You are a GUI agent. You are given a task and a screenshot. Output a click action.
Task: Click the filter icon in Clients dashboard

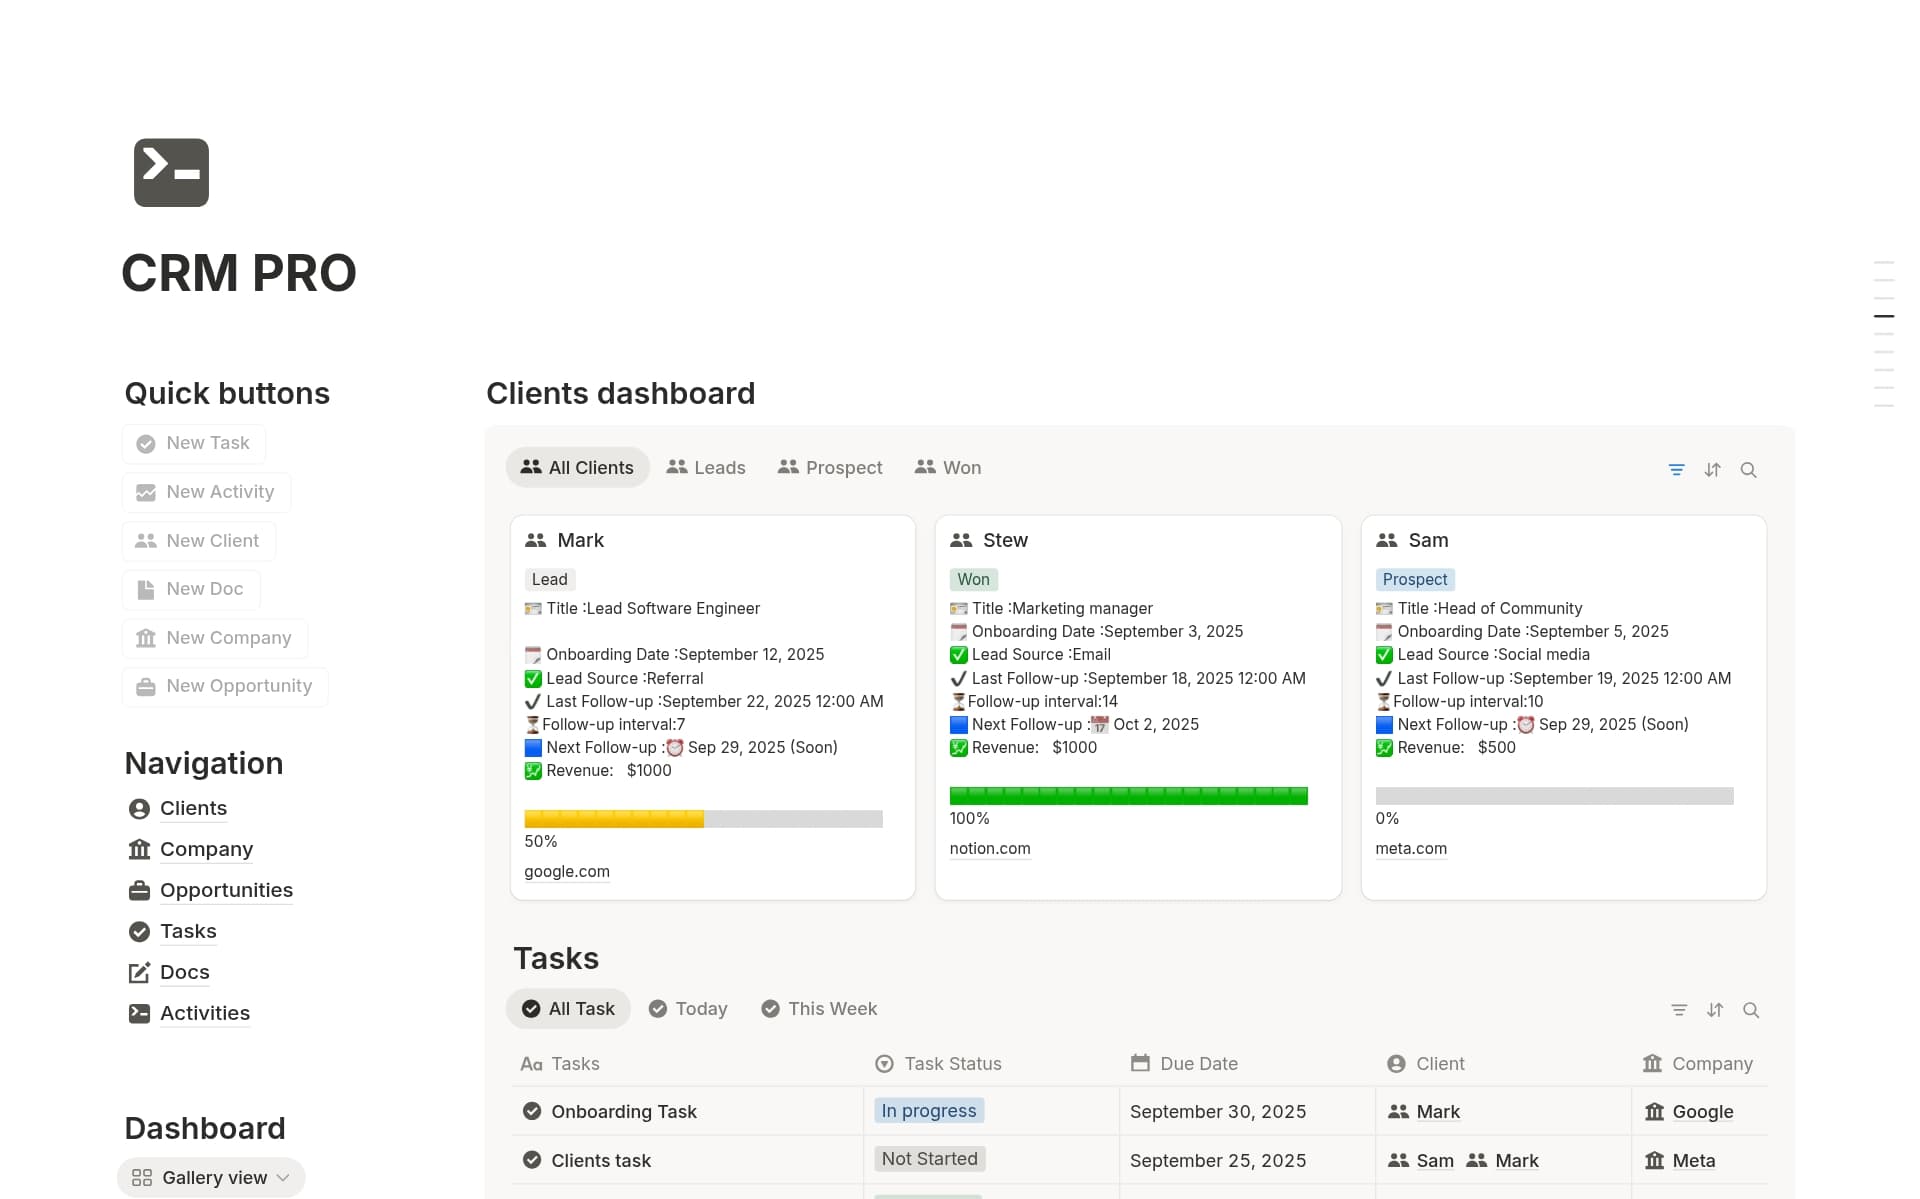(x=1676, y=469)
